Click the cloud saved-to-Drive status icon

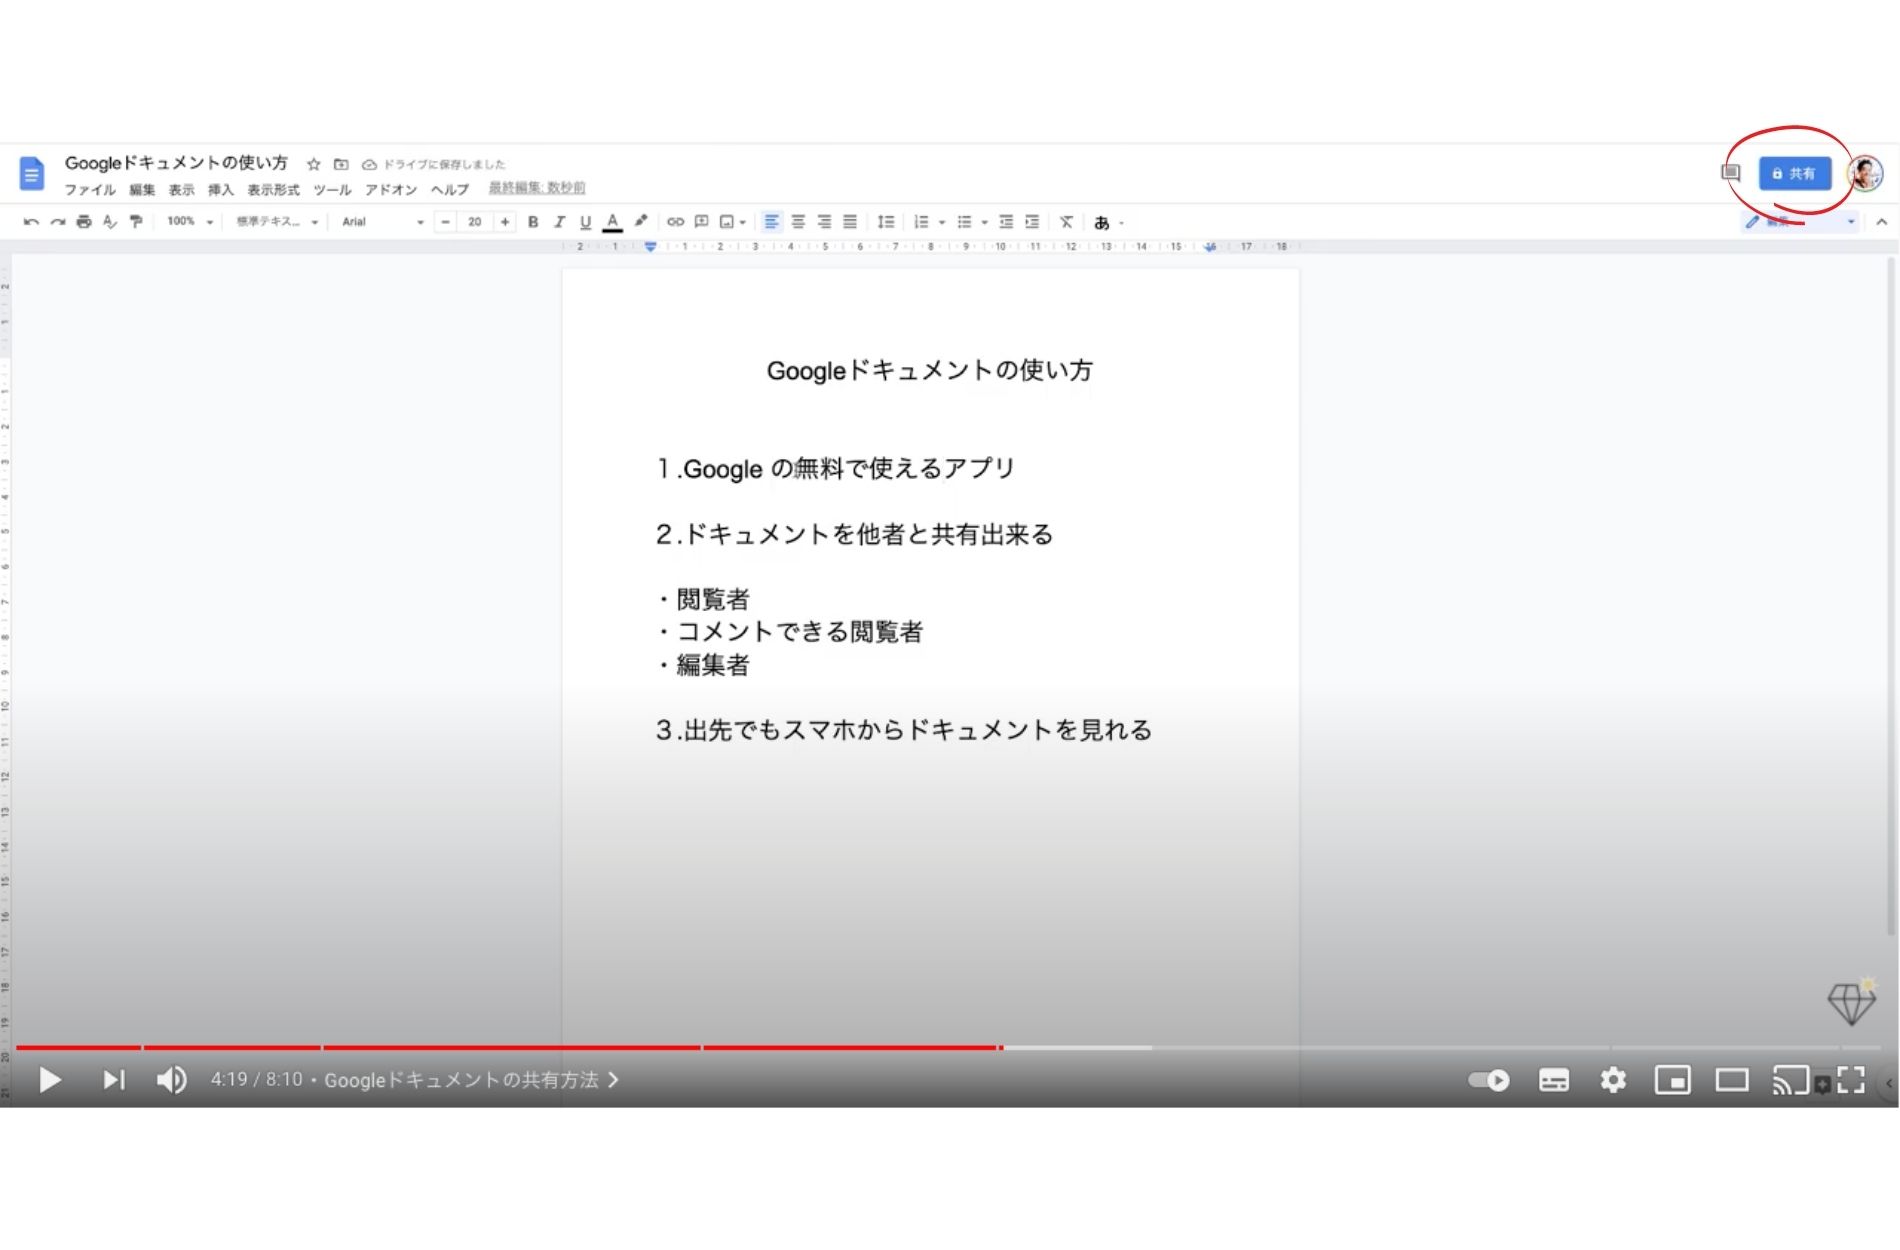click(369, 164)
